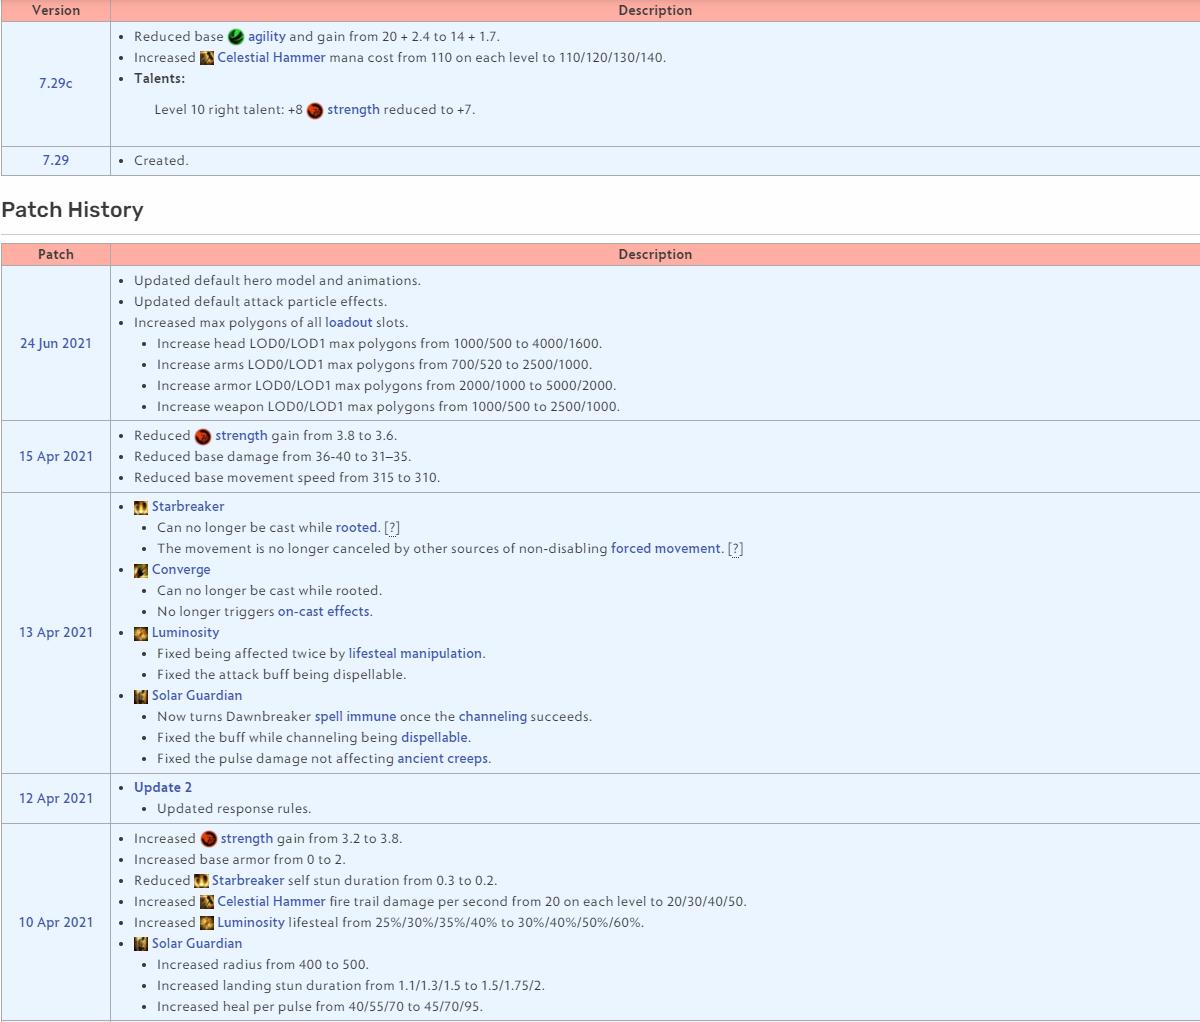Image resolution: width=1200 pixels, height=1022 pixels.
Task: Click the Converge ability icon
Action: pyautogui.click(x=141, y=570)
